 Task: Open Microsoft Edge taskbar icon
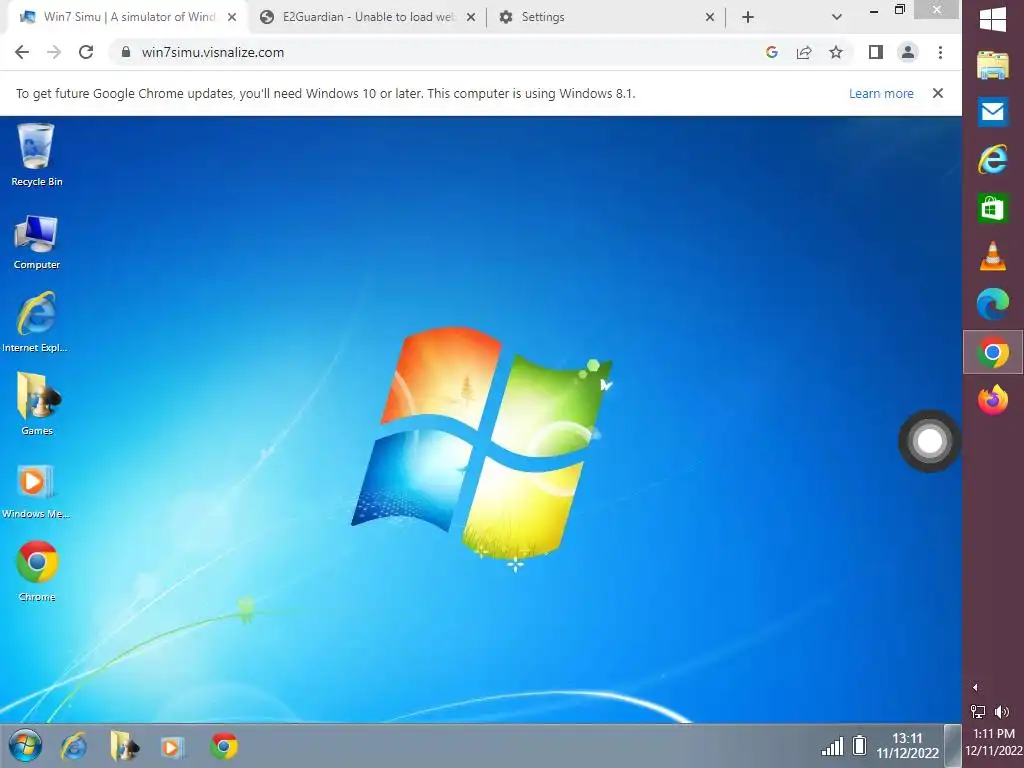pos(993,304)
